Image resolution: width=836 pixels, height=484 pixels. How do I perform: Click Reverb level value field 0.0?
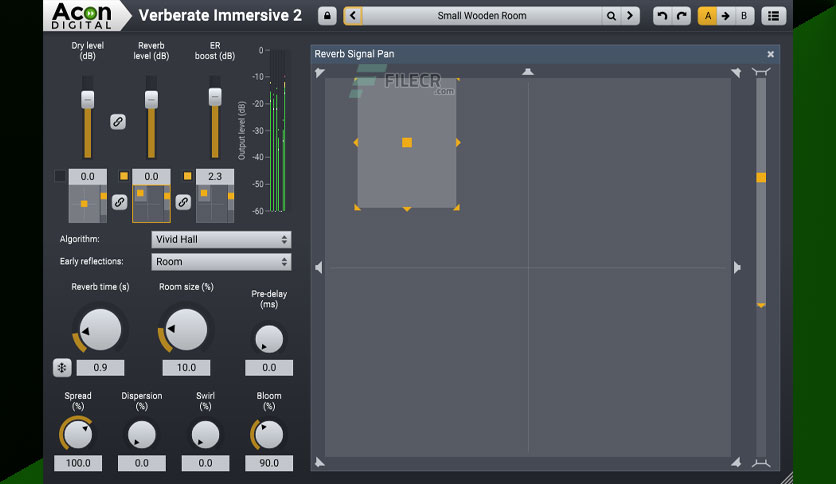(x=151, y=176)
